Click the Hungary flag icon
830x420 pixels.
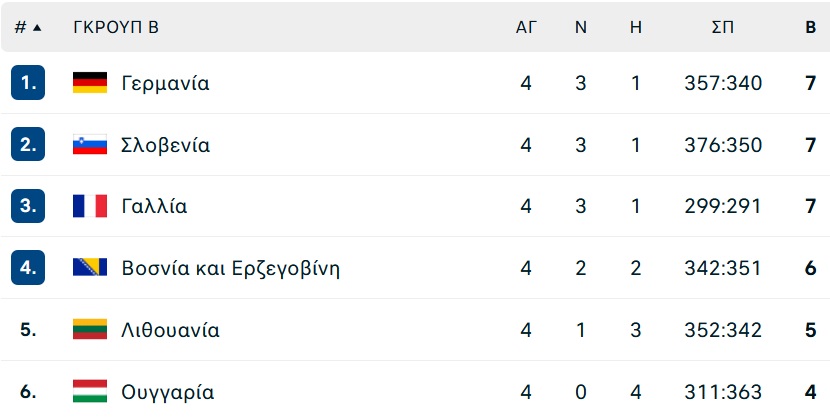pos(90,391)
